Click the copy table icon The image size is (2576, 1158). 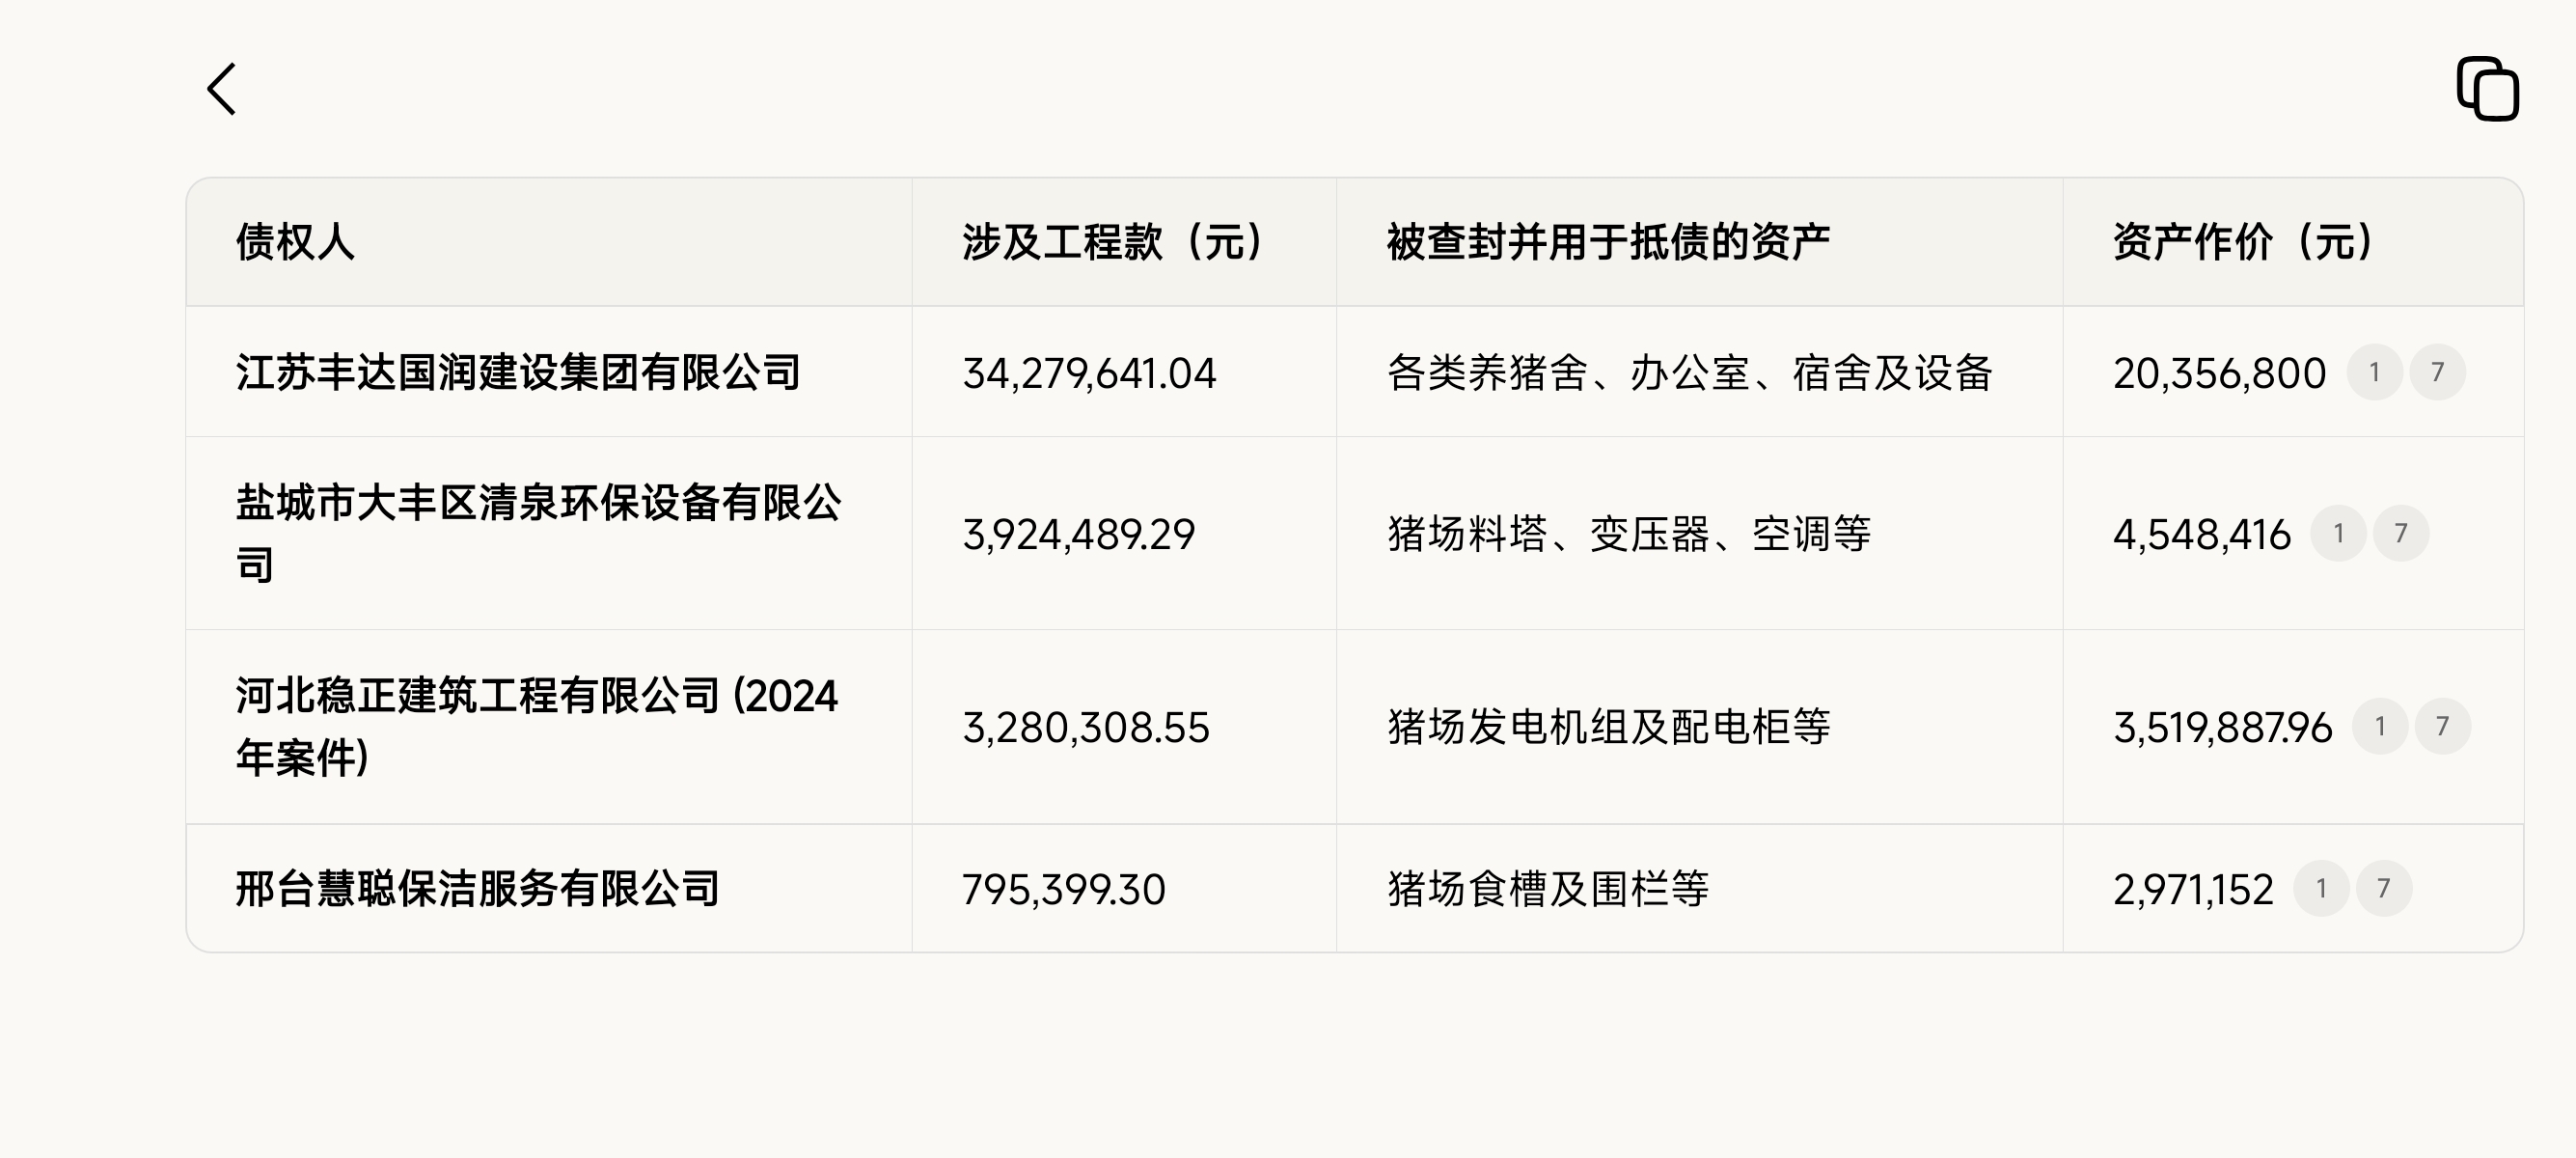pyautogui.click(x=2487, y=89)
